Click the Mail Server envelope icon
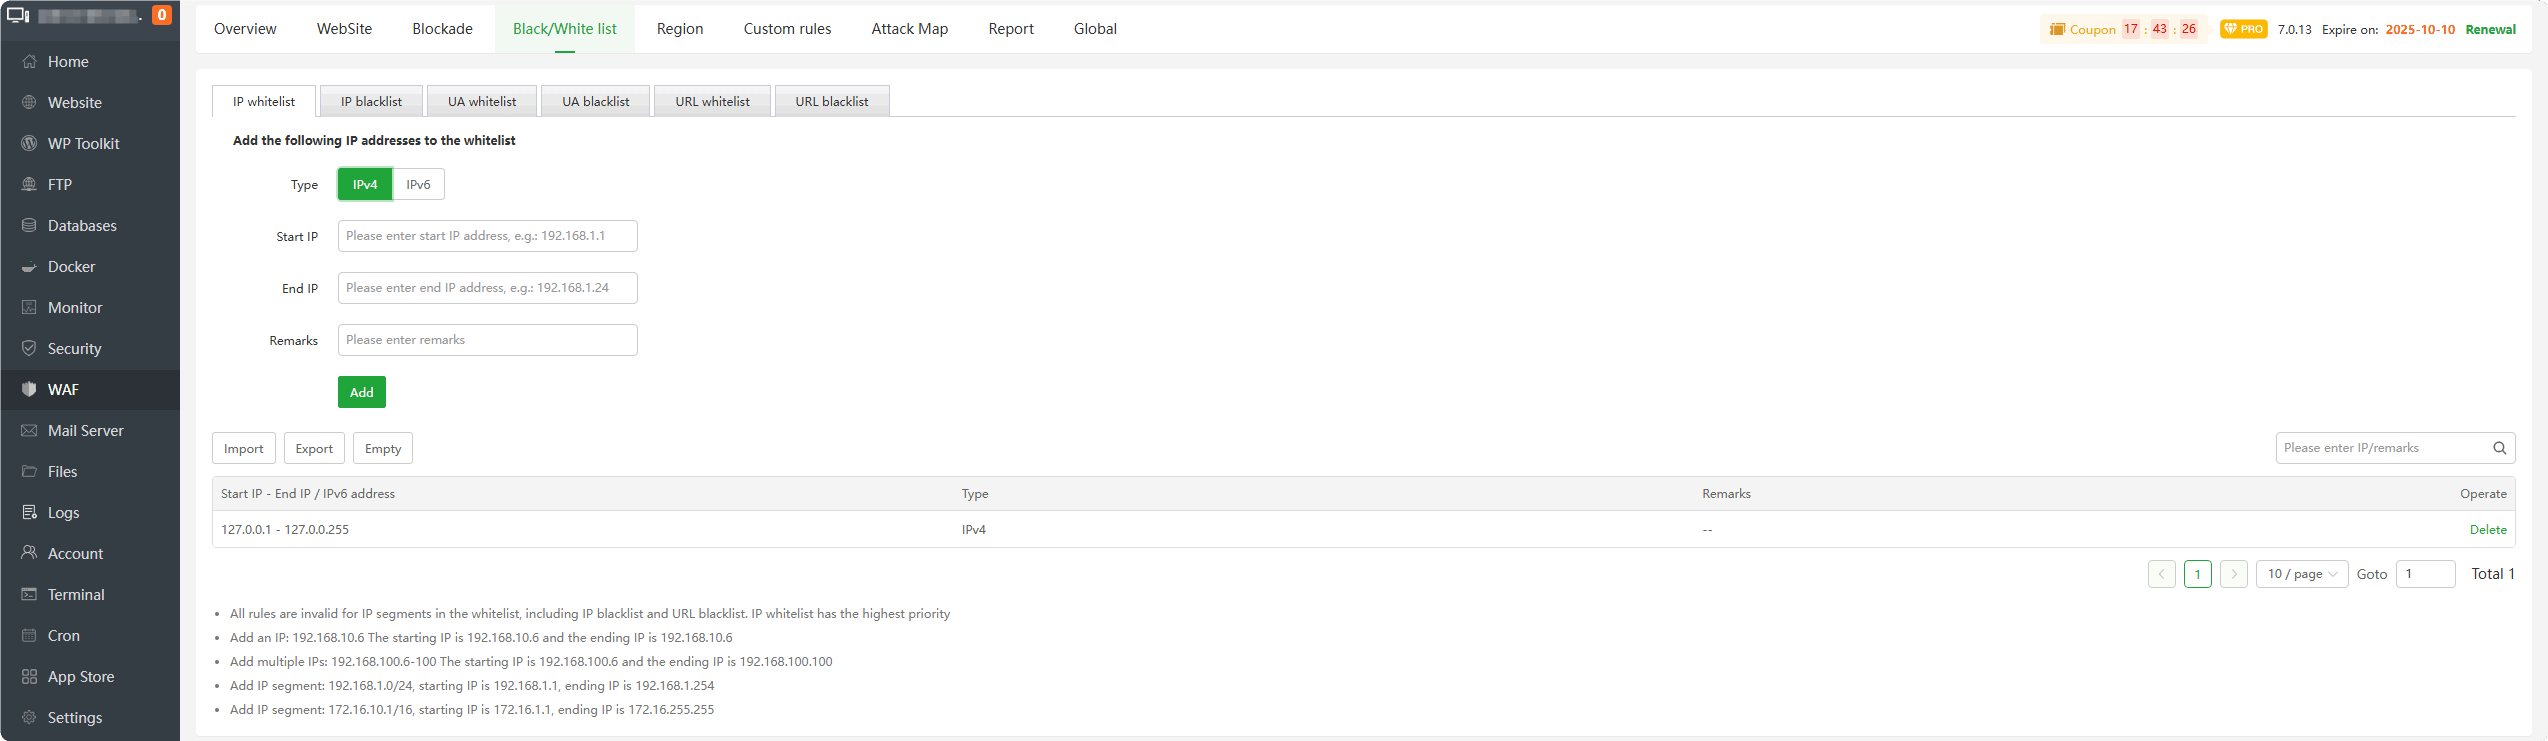This screenshot has width=2548, height=741. click(29, 430)
